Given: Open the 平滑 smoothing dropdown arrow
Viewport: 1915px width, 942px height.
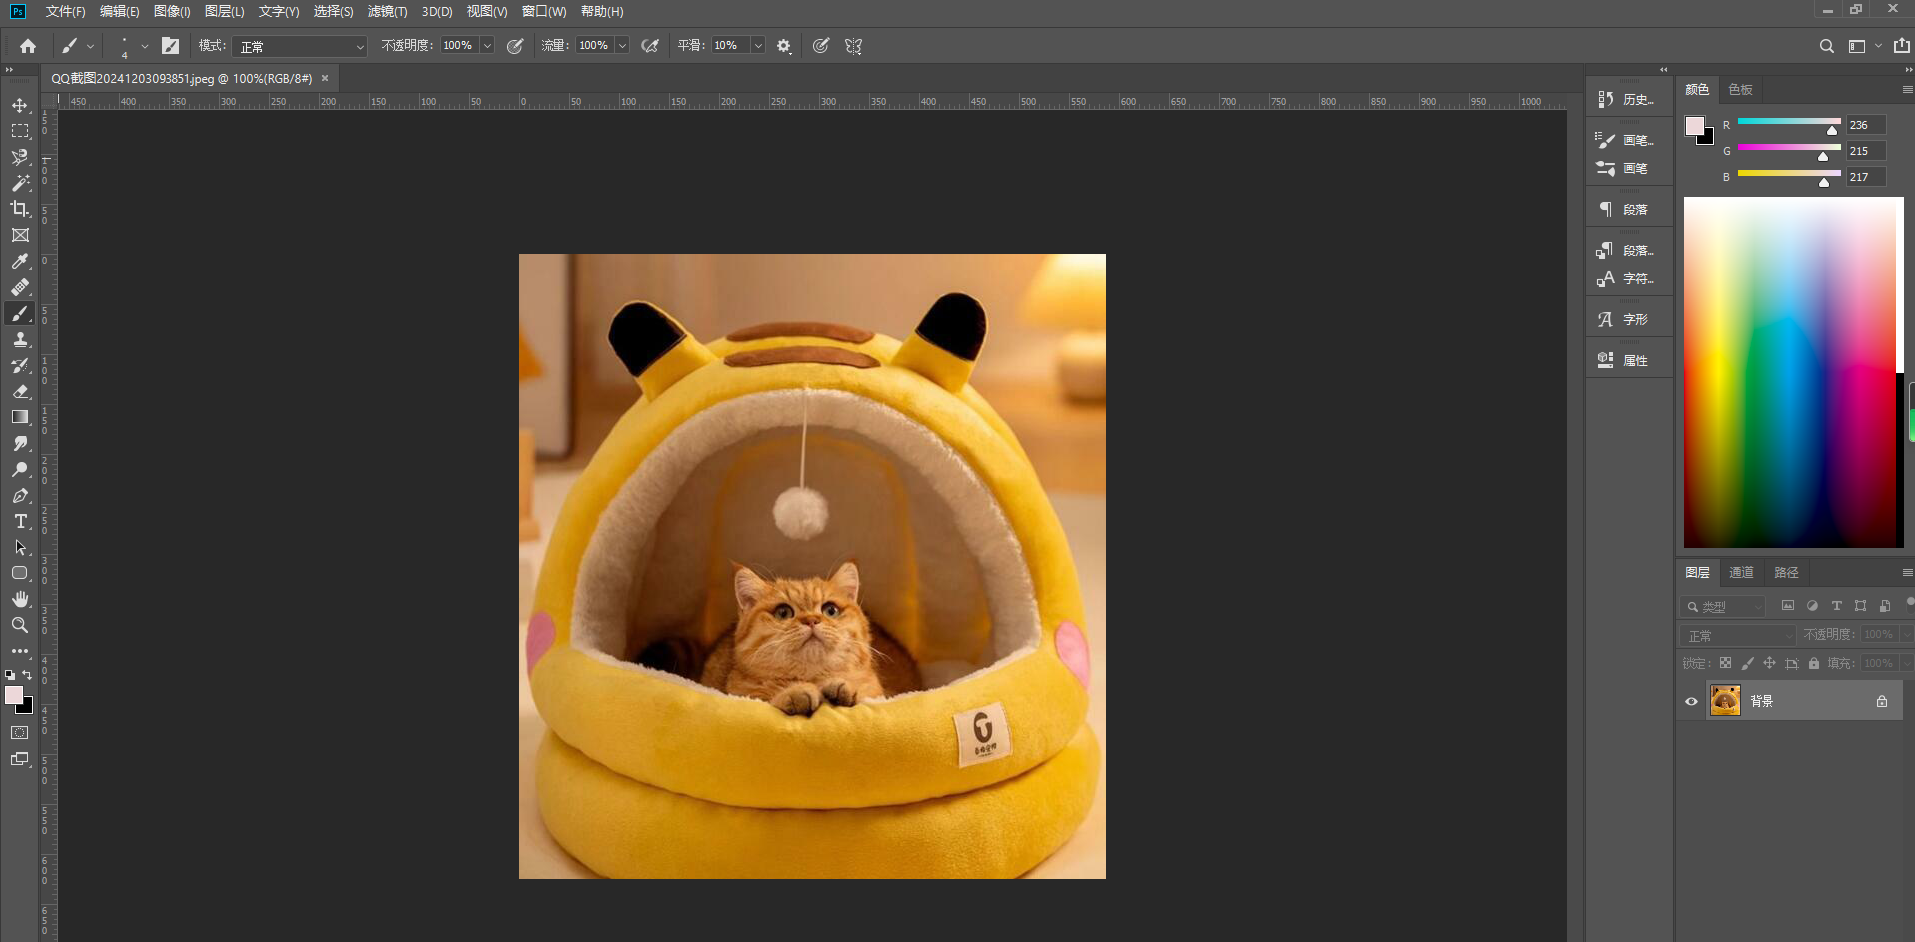Looking at the screenshot, I should (x=758, y=46).
